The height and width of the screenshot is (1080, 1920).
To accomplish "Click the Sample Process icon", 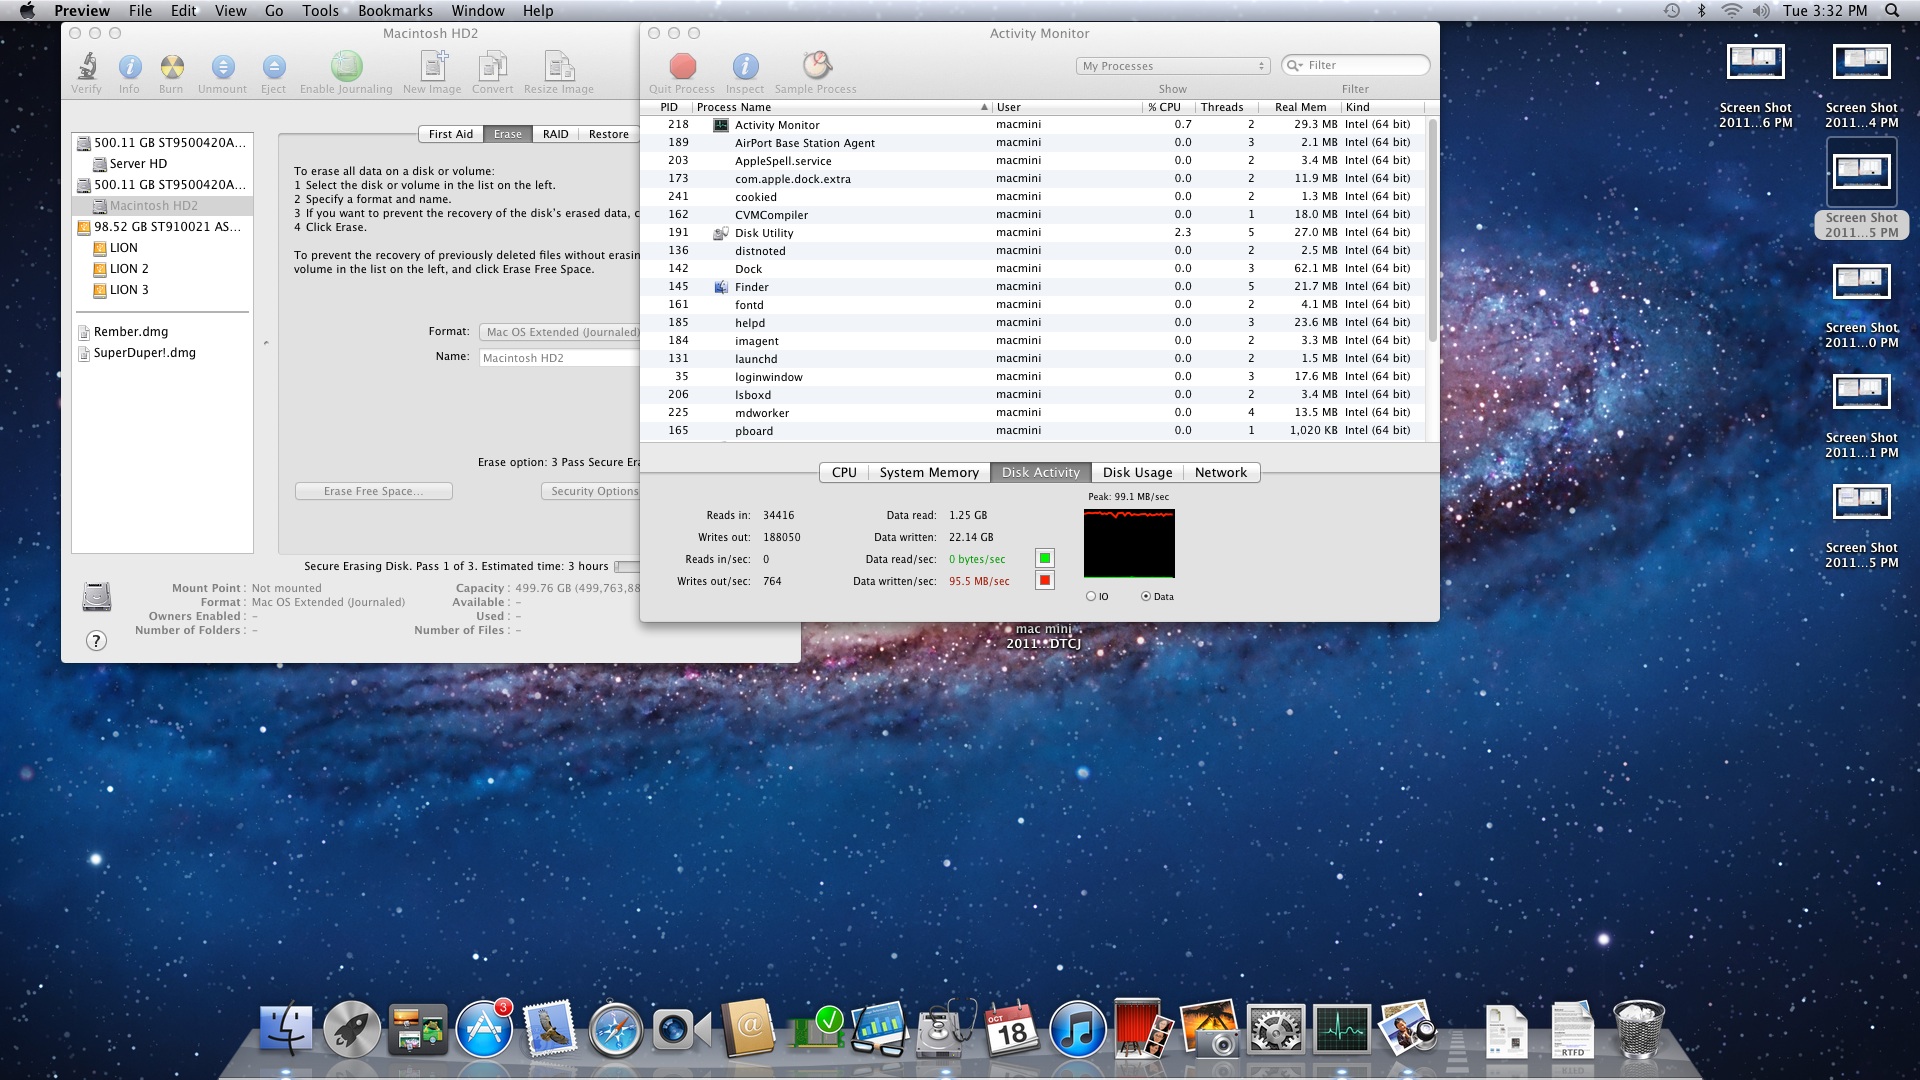I will coord(816,66).
